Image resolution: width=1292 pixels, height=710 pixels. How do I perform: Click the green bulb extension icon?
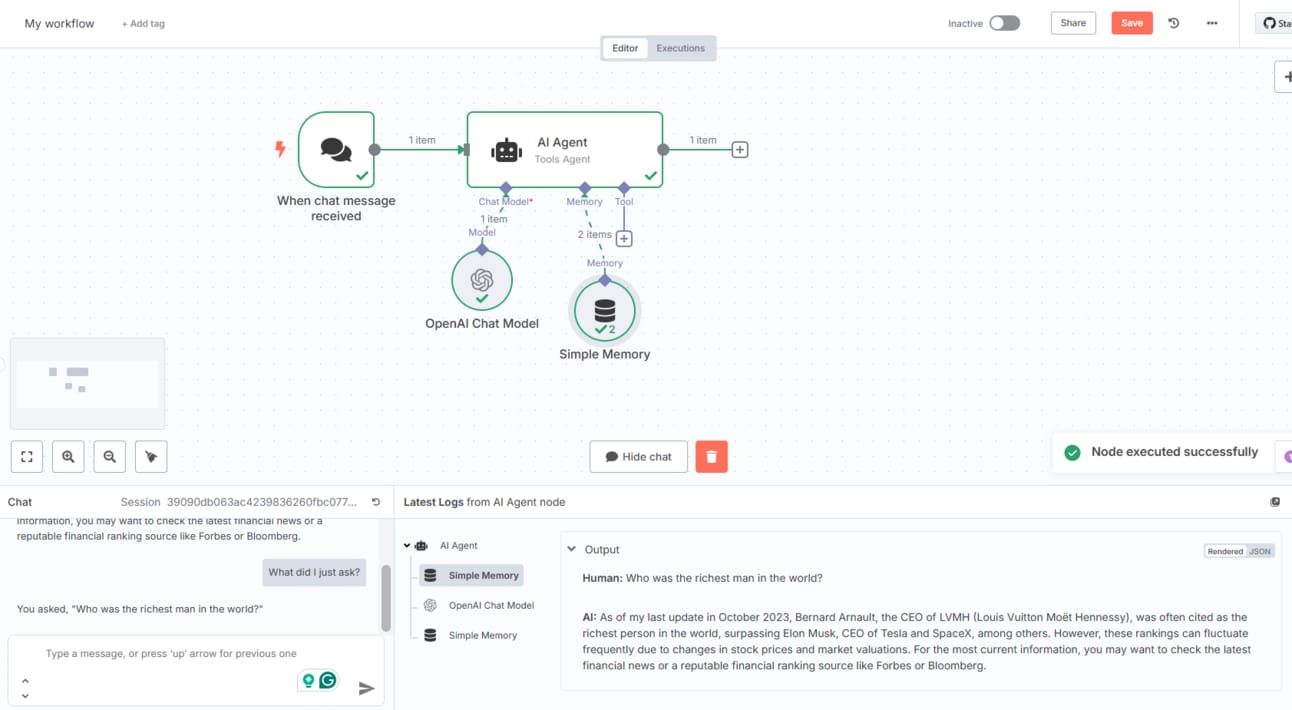308,680
